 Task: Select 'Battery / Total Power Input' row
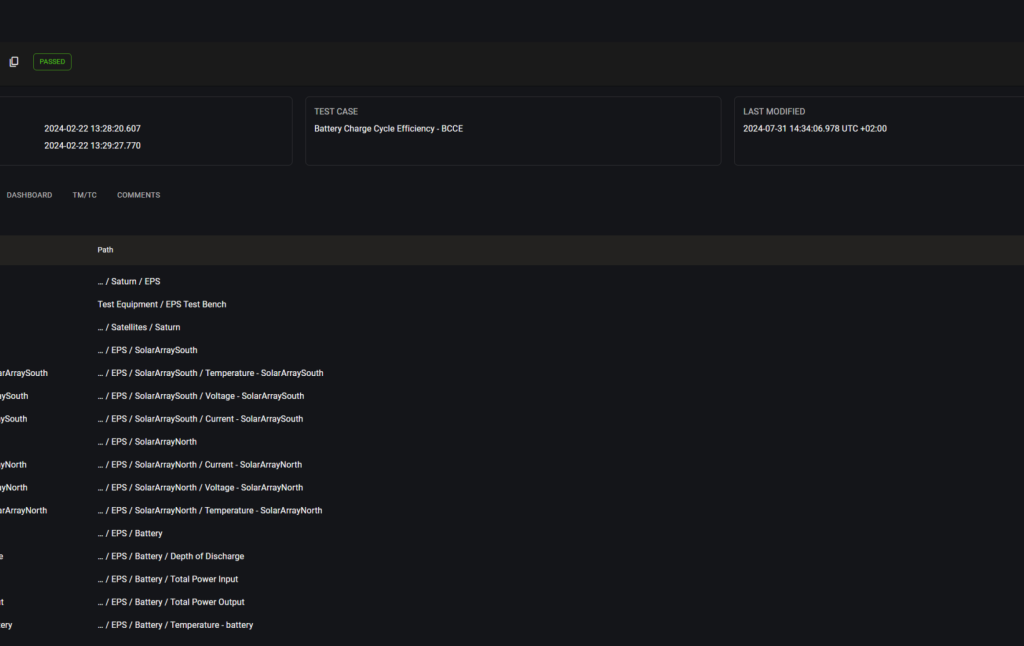click(x=512, y=579)
